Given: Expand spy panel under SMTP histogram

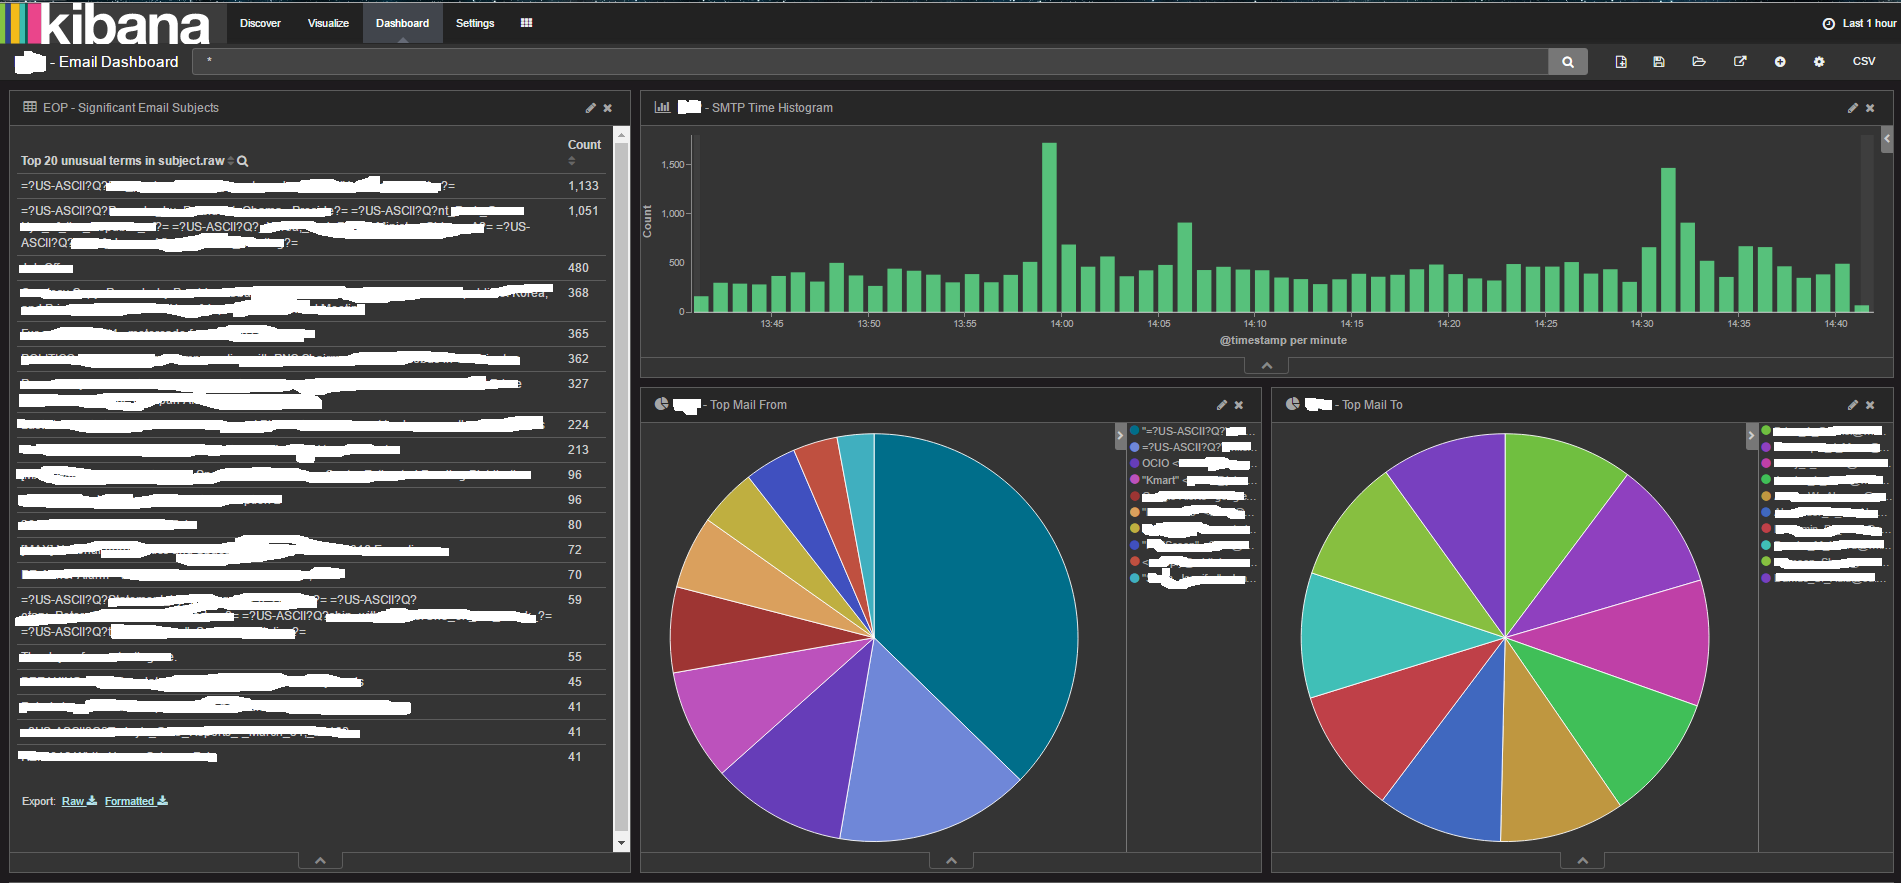Looking at the screenshot, I should (x=1267, y=366).
